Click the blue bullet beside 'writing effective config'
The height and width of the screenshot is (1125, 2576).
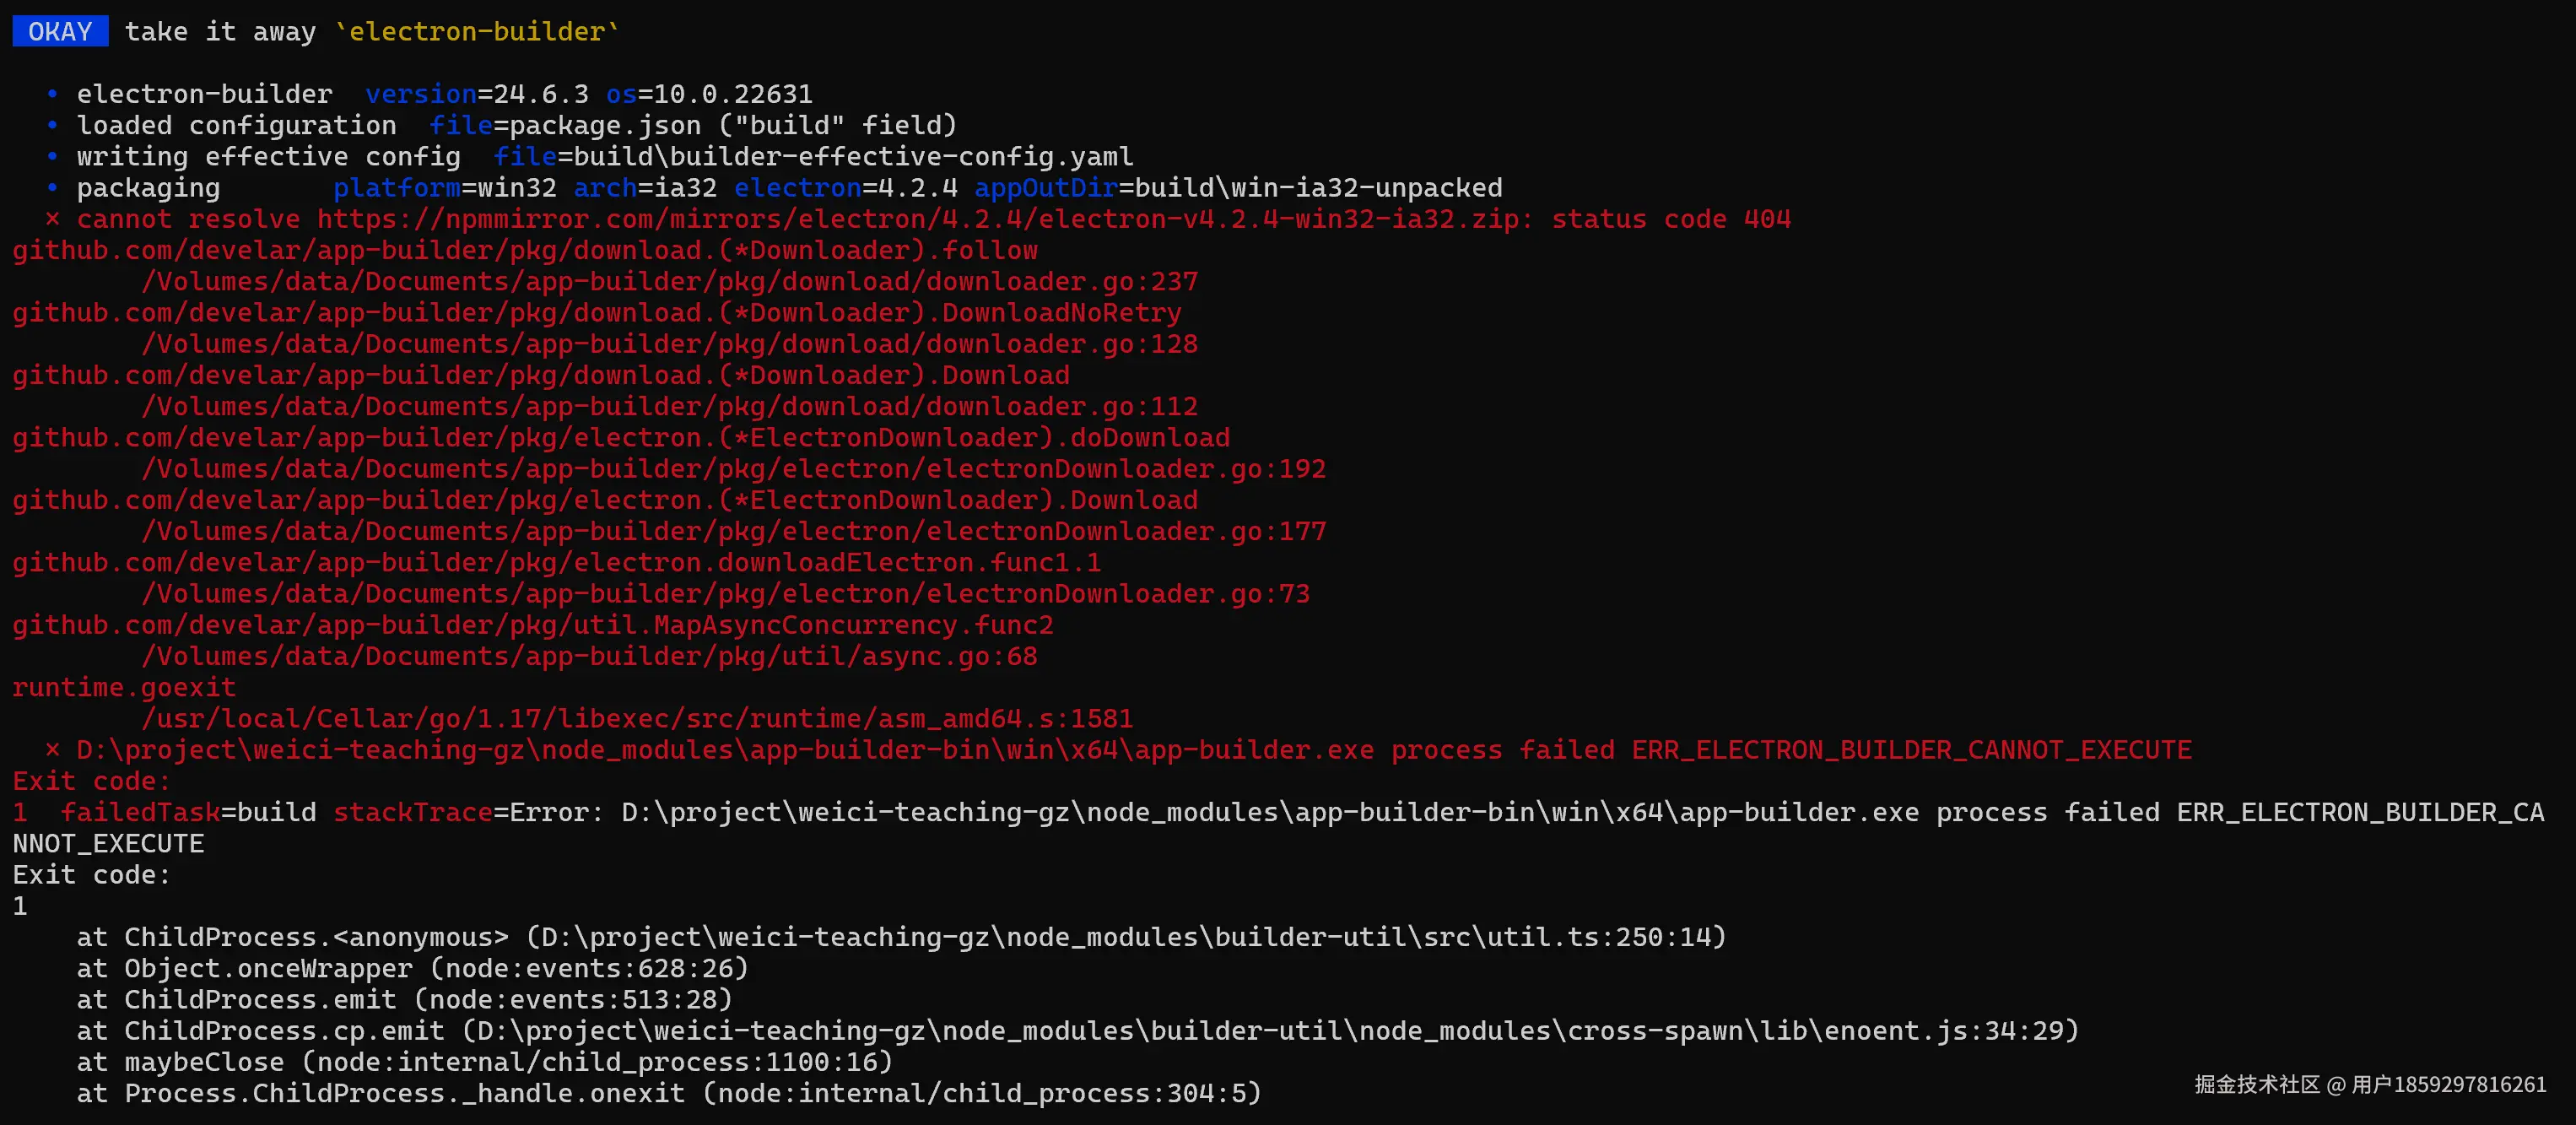(x=52, y=157)
